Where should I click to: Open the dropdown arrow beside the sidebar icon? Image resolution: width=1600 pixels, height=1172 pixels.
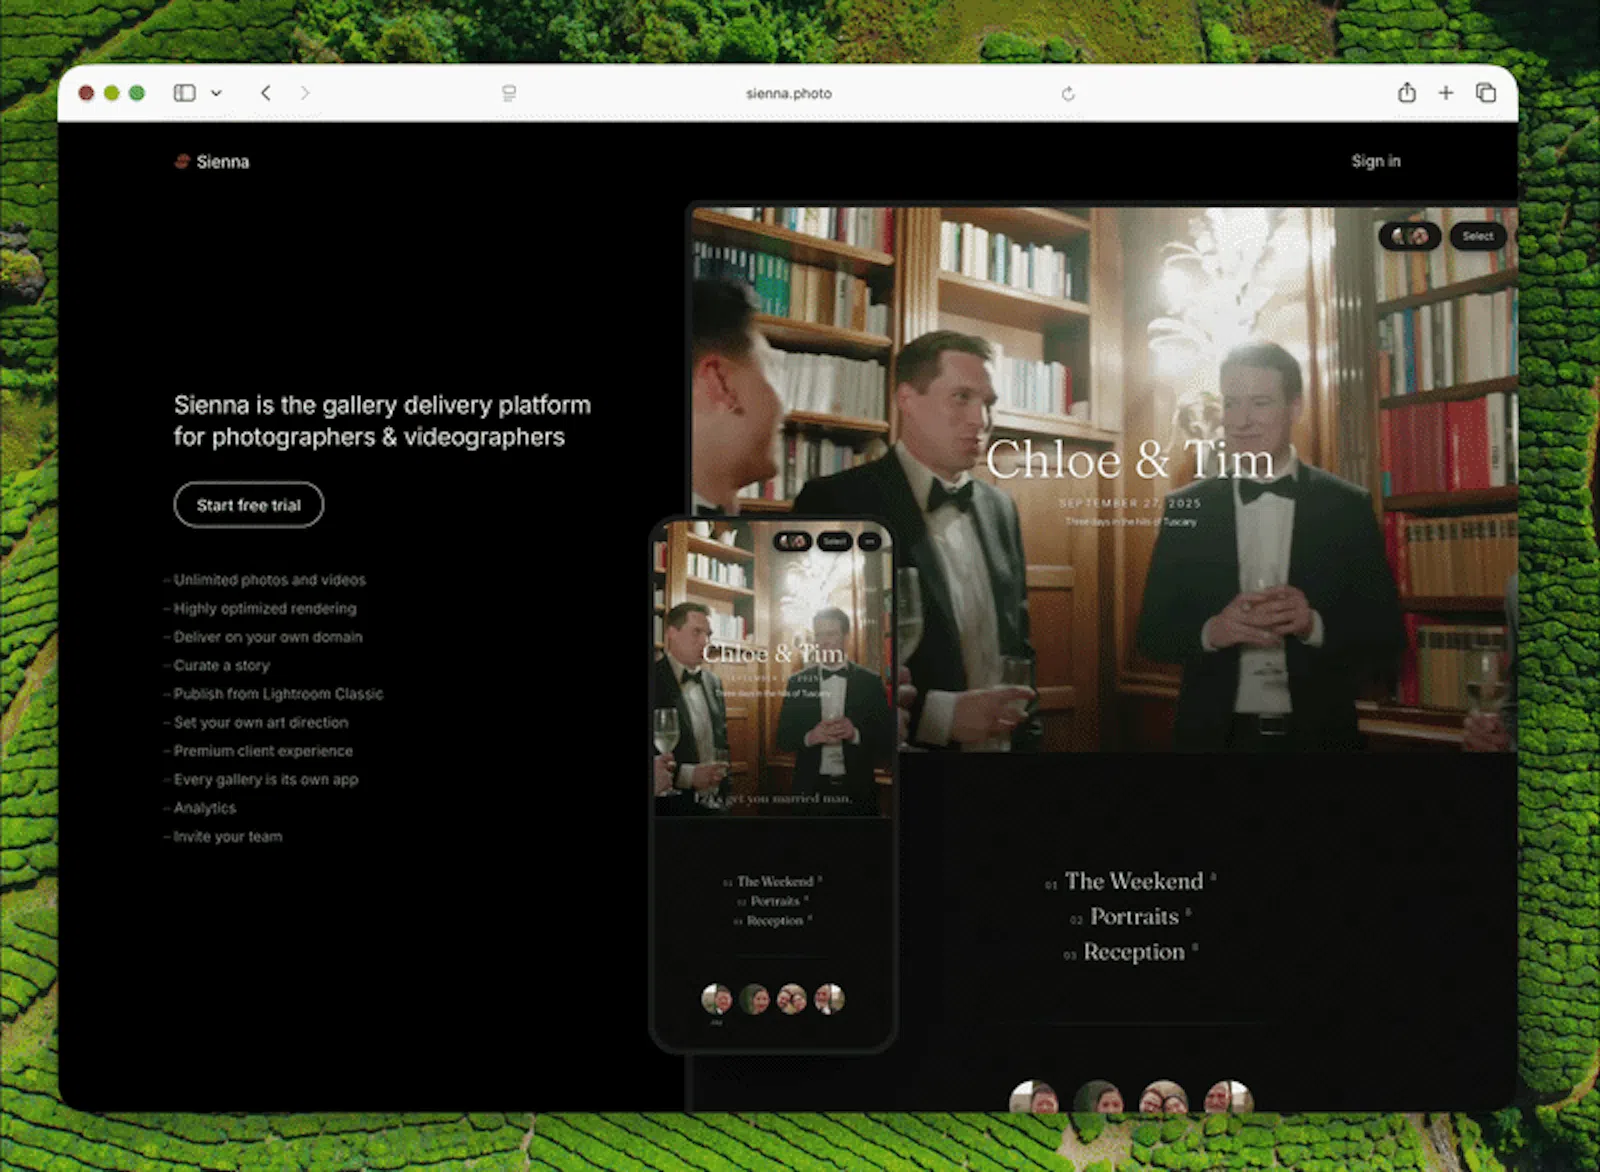[x=216, y=93]
